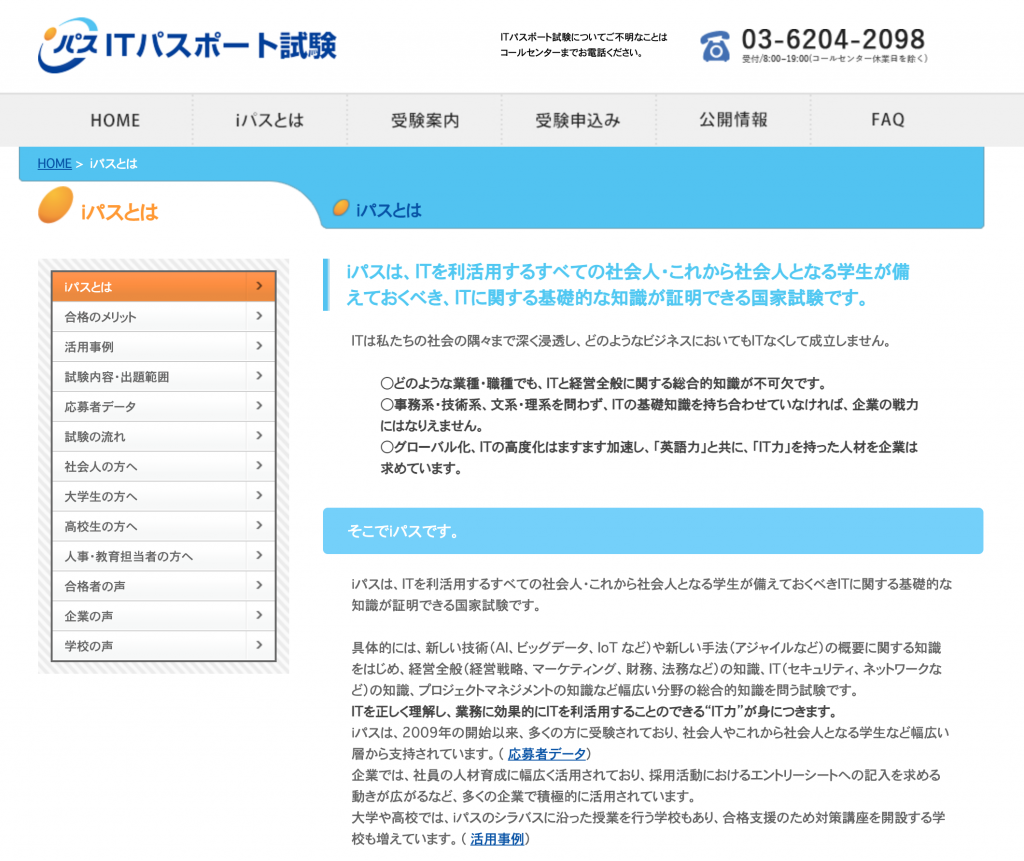
Task: Open 合格のメリット in the sidebar menu
Action: (164, 316)
